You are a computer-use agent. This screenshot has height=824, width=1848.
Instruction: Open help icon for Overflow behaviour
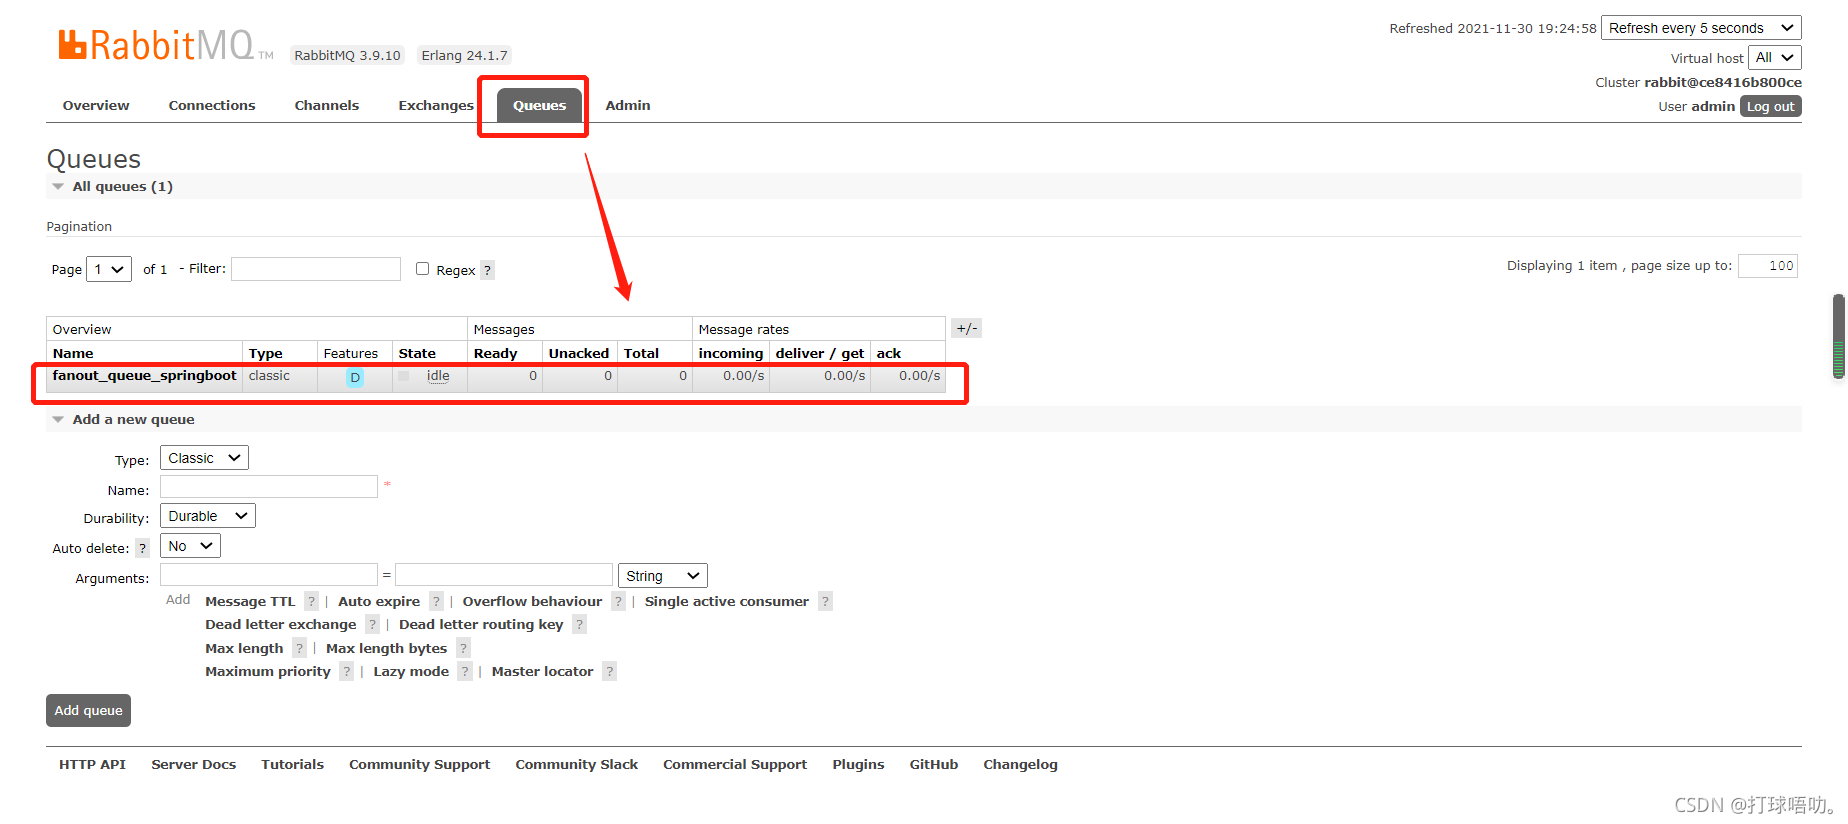coord(618,601)
